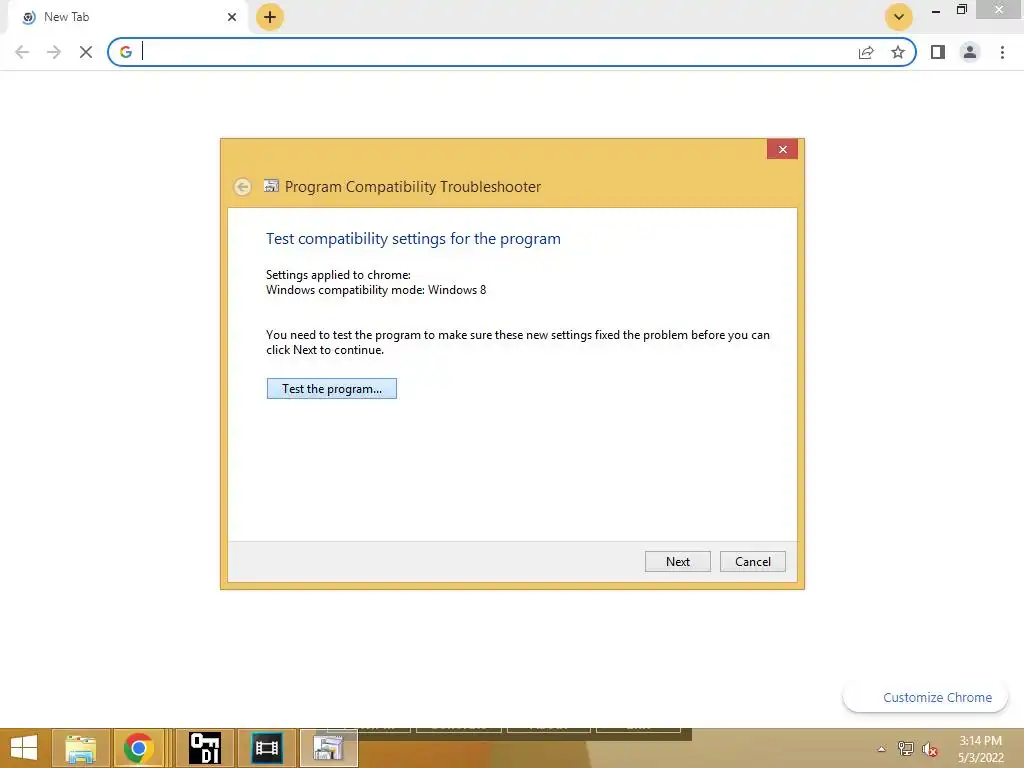Open the Chrome tab search dropdown arrow

899,17
